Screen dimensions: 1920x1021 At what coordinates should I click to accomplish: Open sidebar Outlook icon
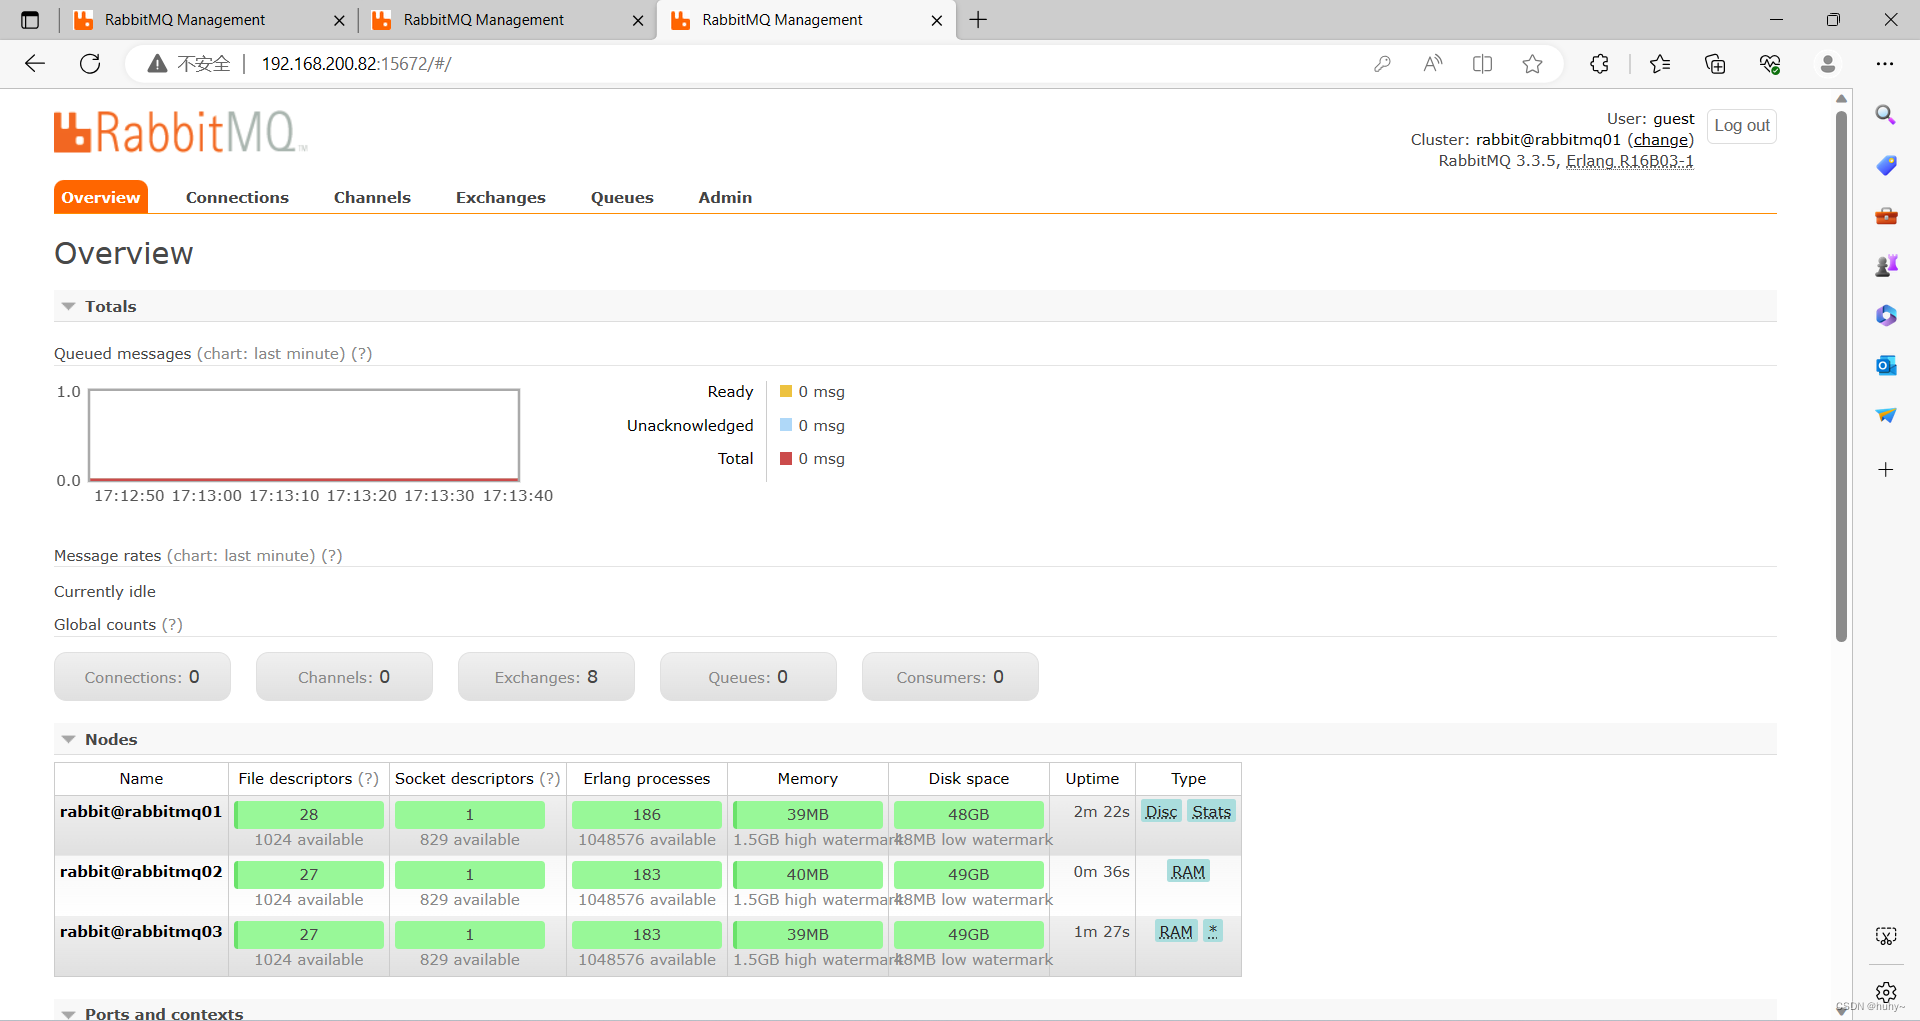pos(1886,365)
